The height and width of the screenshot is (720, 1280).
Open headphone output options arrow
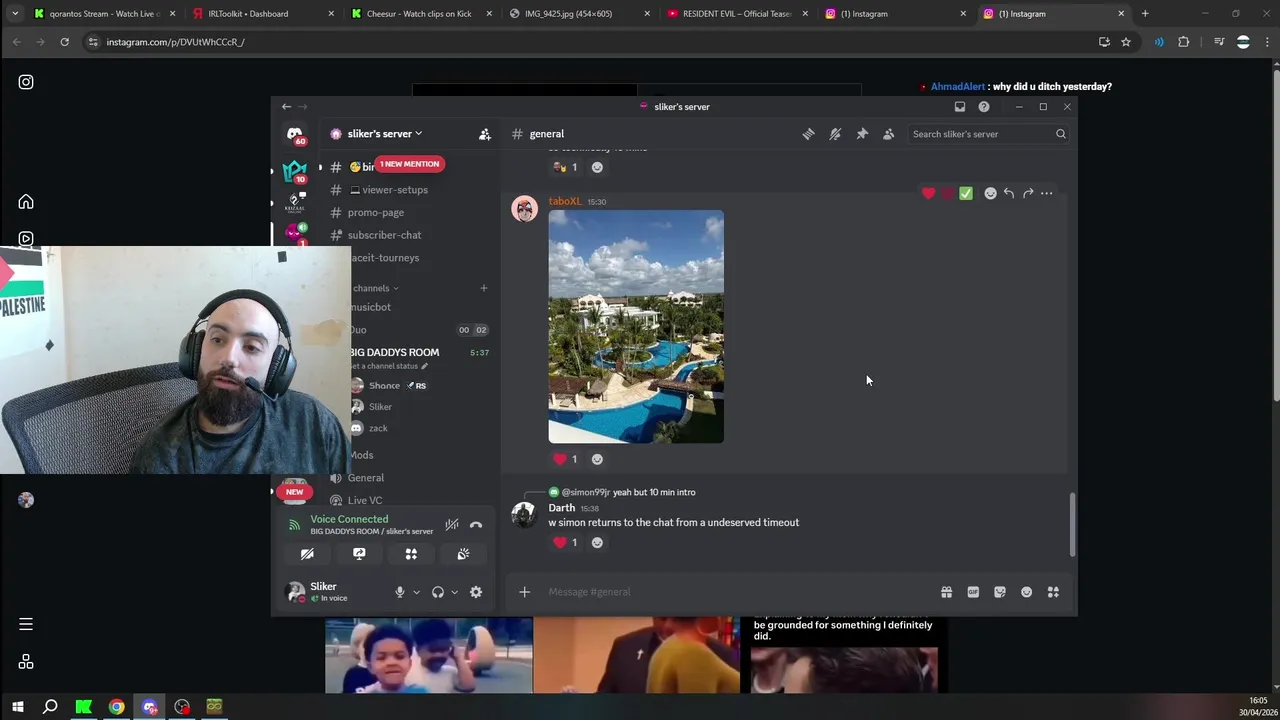tap(454, 592)
